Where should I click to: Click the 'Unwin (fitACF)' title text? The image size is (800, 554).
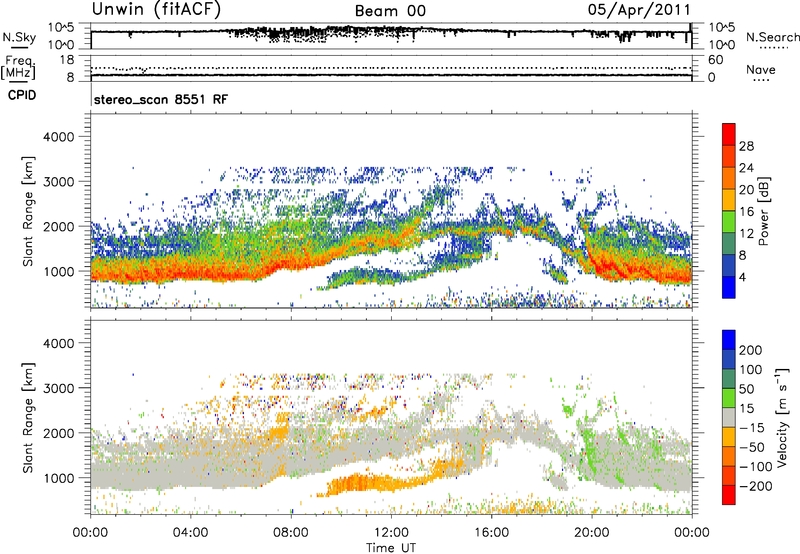[156, 10]
